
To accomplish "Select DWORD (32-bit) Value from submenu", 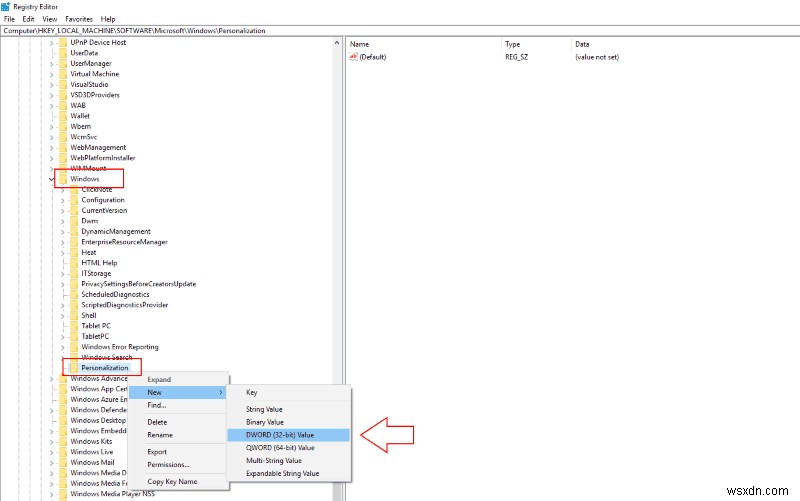I will tap(288, 435).
